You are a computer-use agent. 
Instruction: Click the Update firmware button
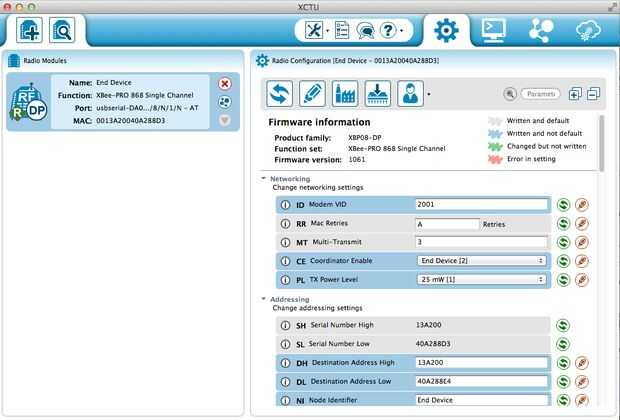tap(378, 94)
